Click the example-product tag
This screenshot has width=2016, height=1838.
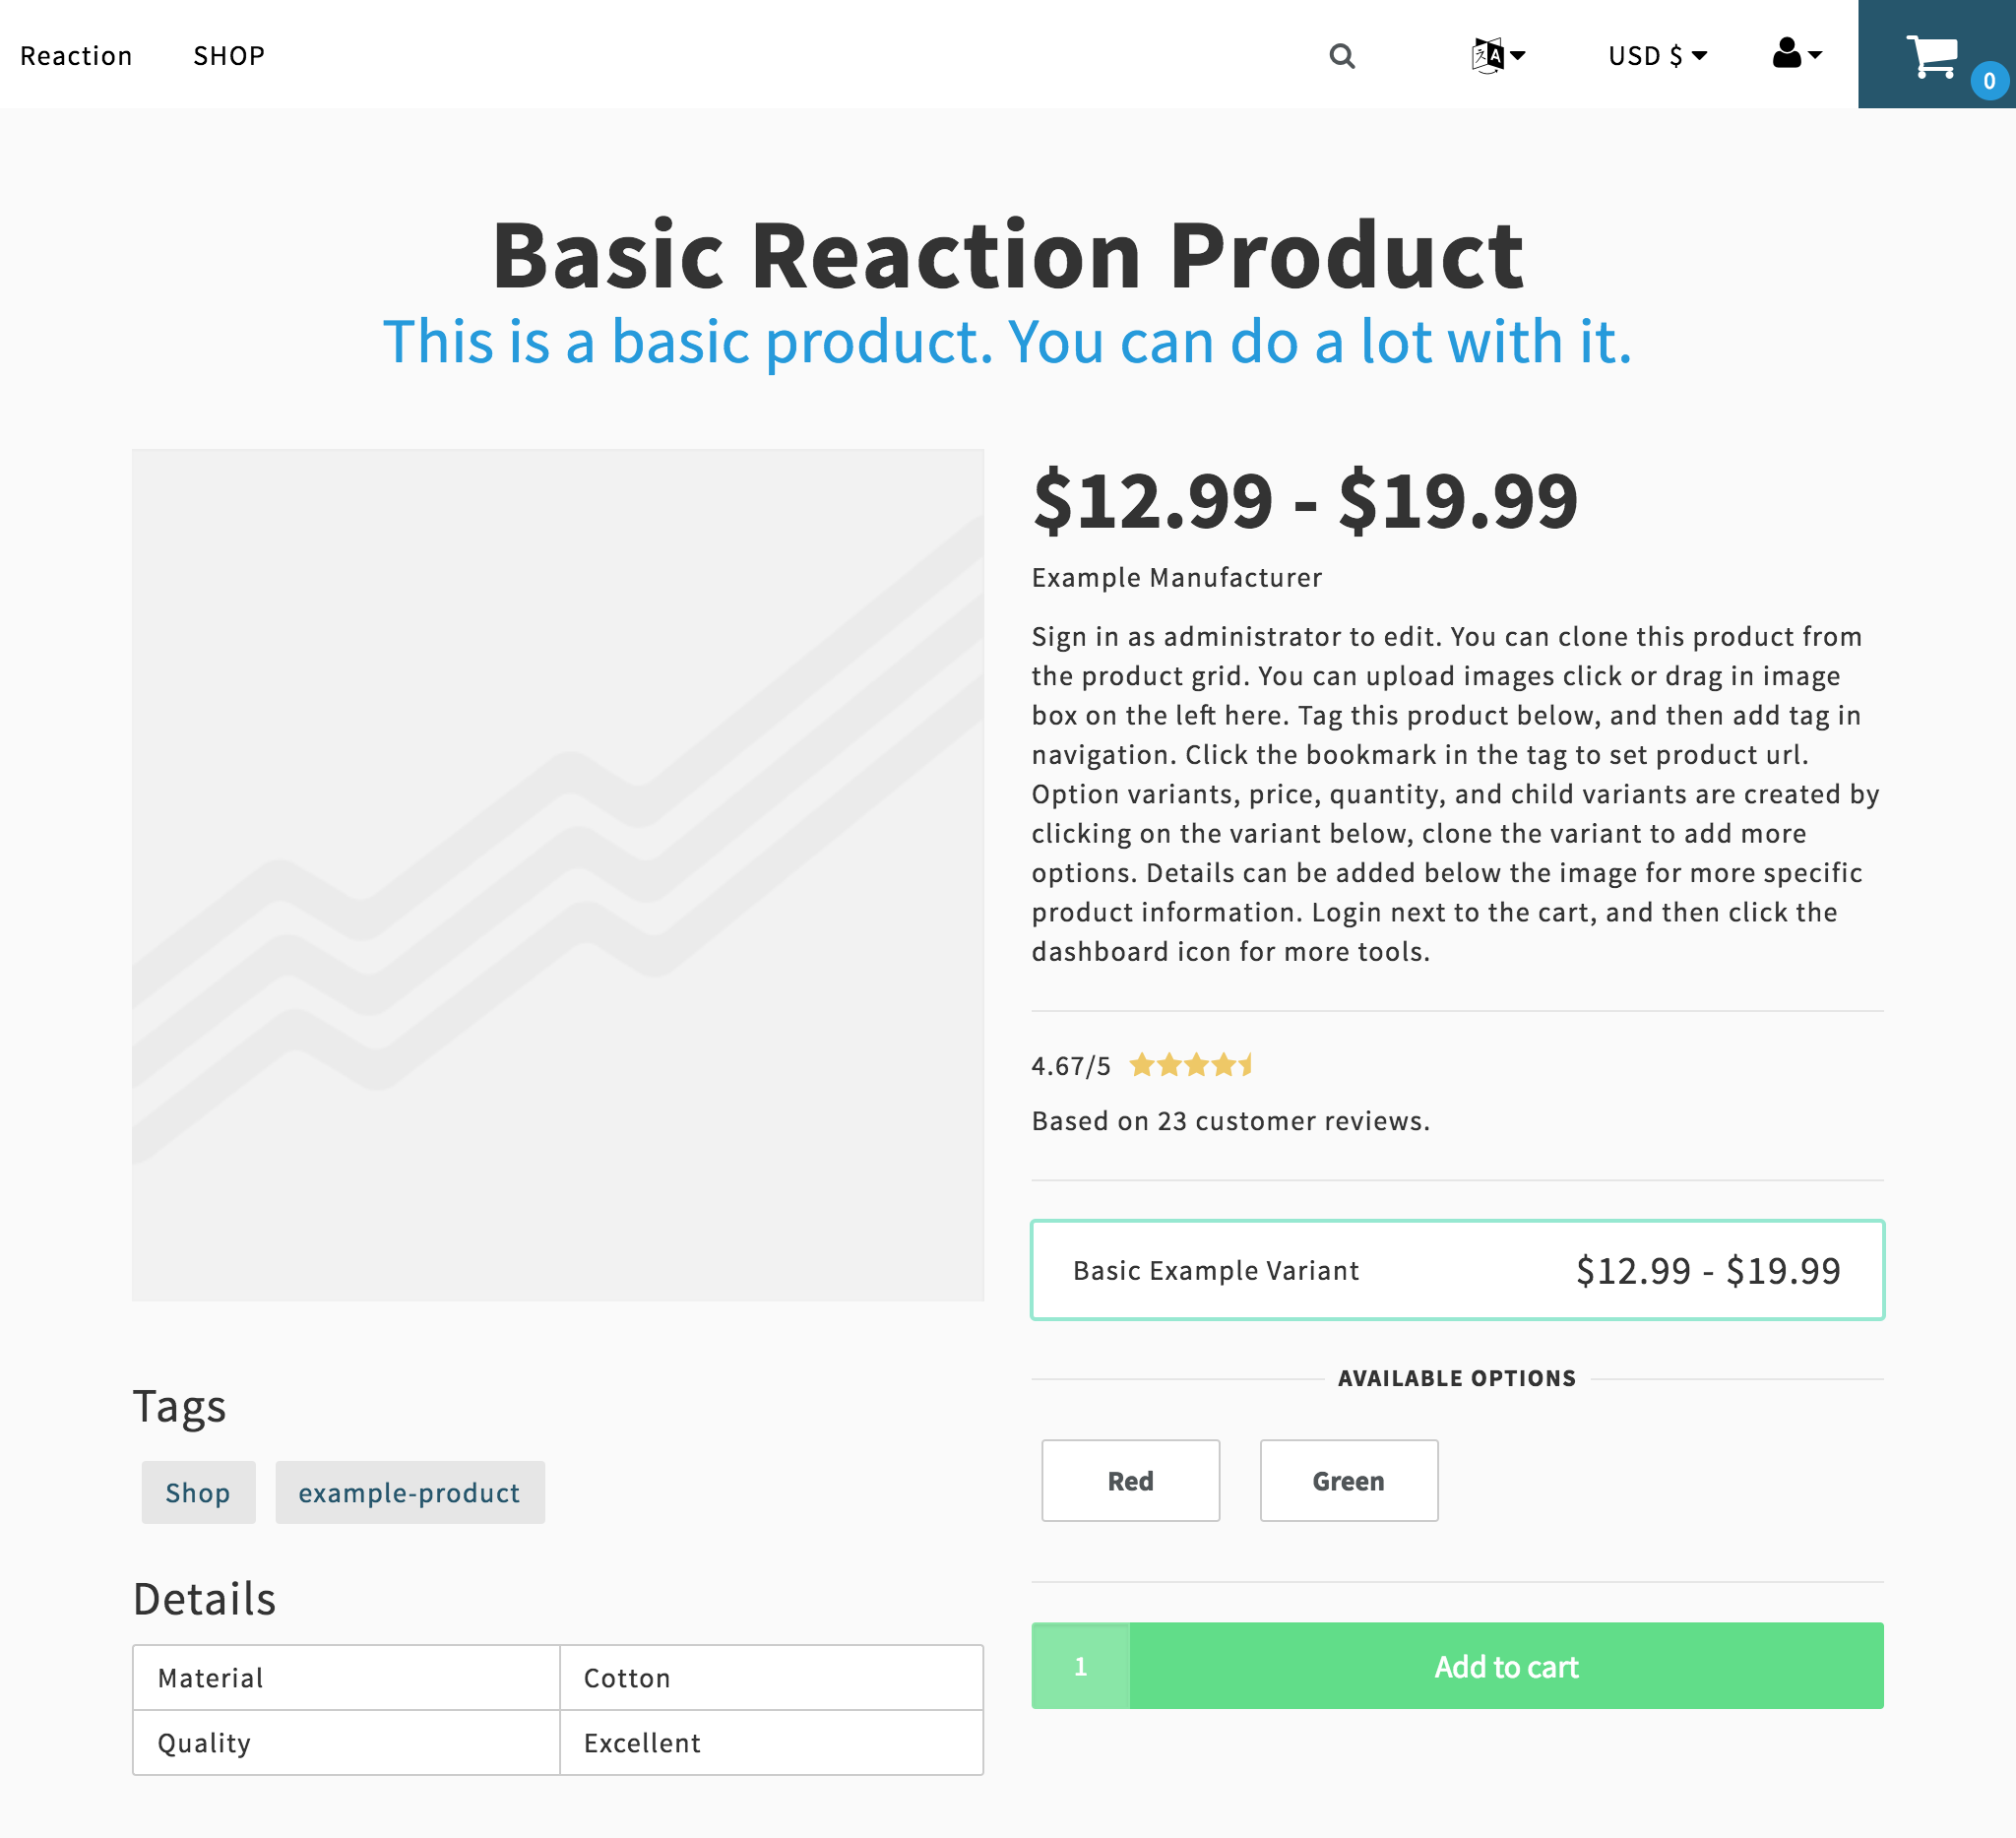click(408, 1490)
